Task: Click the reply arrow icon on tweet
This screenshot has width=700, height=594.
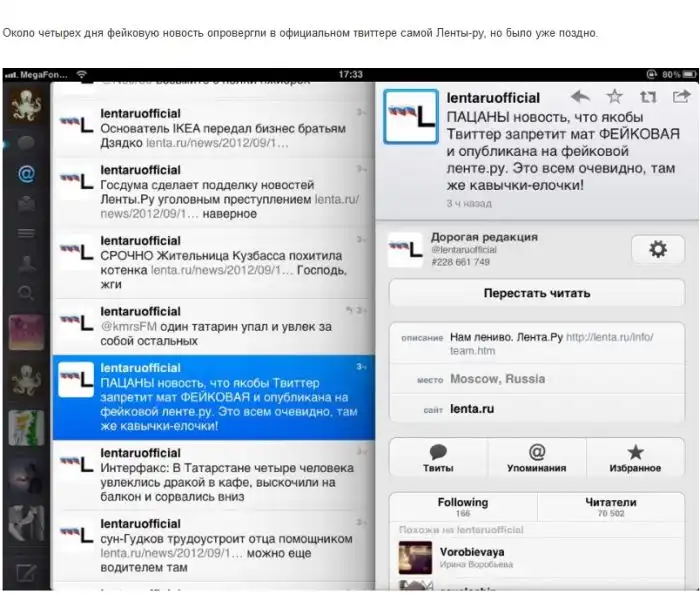Action: 580,97
